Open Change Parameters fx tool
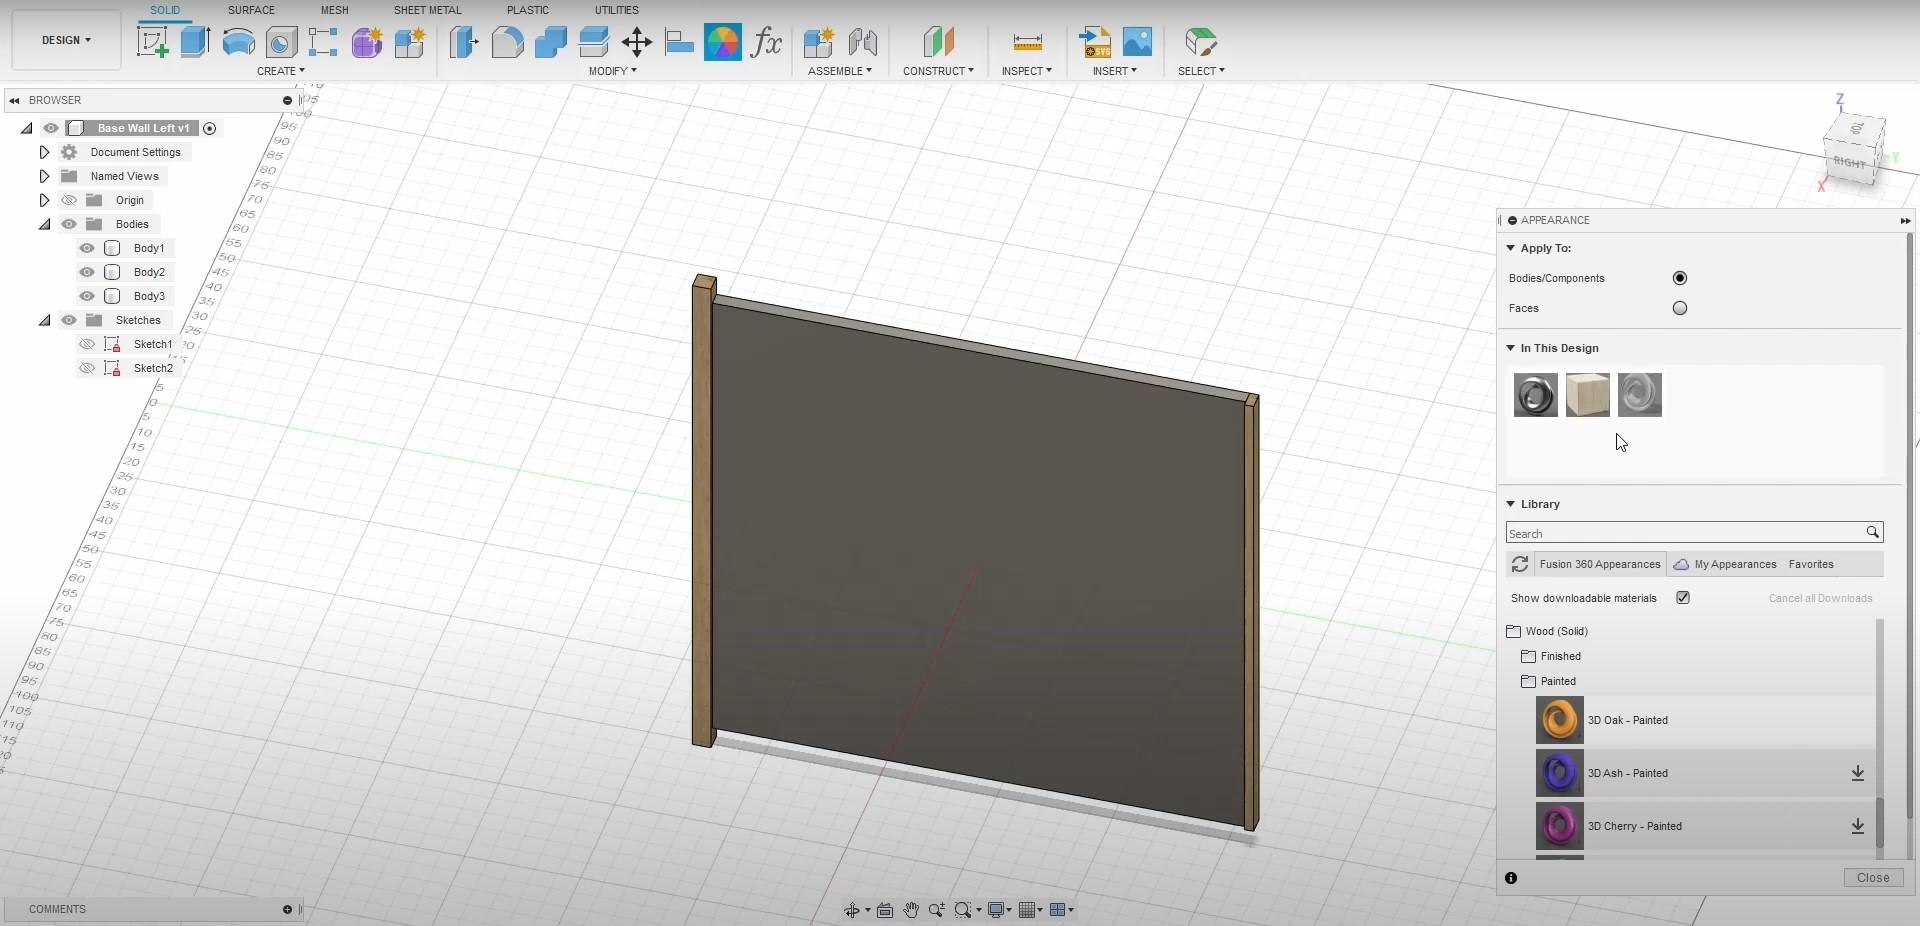1920x926 pixels. (766, 42)
